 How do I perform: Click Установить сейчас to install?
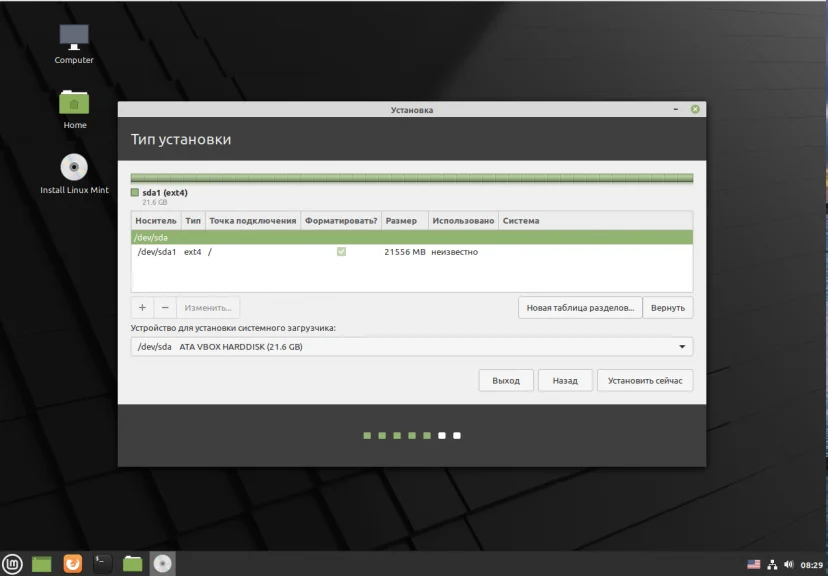click(x=645, y=381)
